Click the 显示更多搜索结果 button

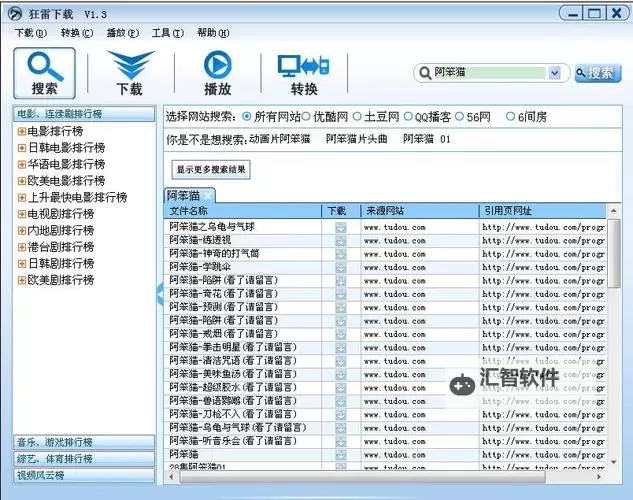(x=211, y=169)
